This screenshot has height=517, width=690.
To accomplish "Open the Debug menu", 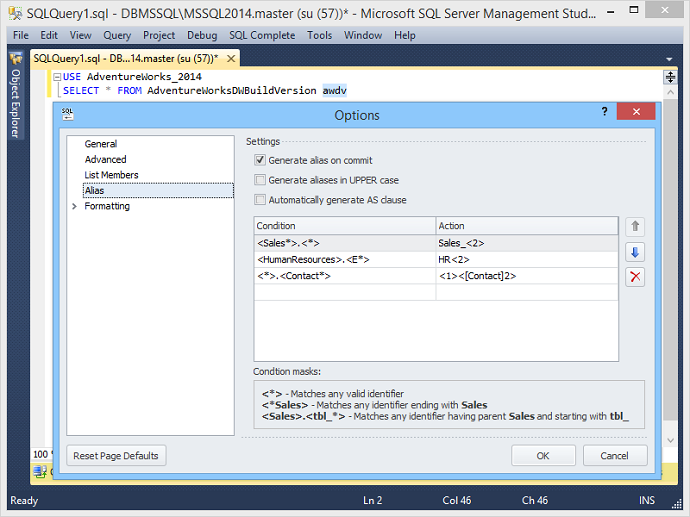I will pyautogui.click(x=202, y=35).
